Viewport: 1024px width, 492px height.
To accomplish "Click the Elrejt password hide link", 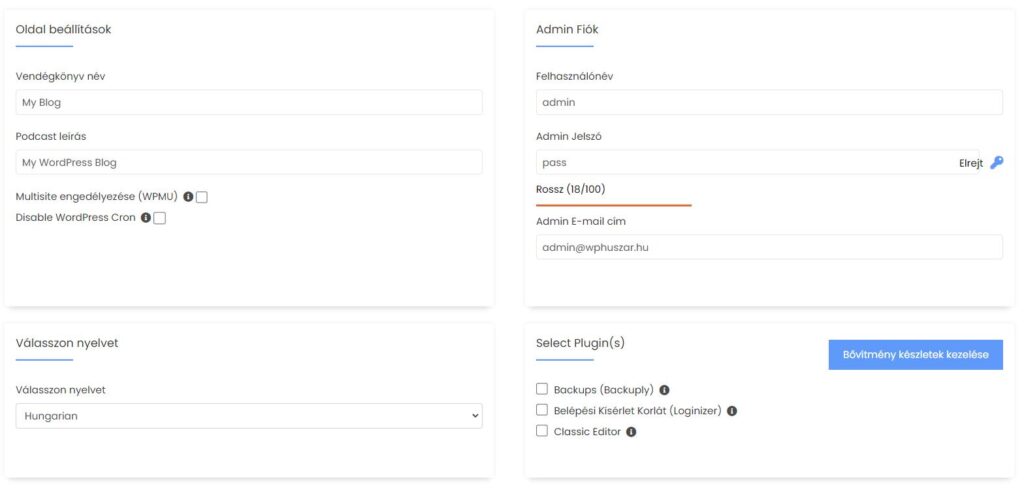I will pos(971,163).
